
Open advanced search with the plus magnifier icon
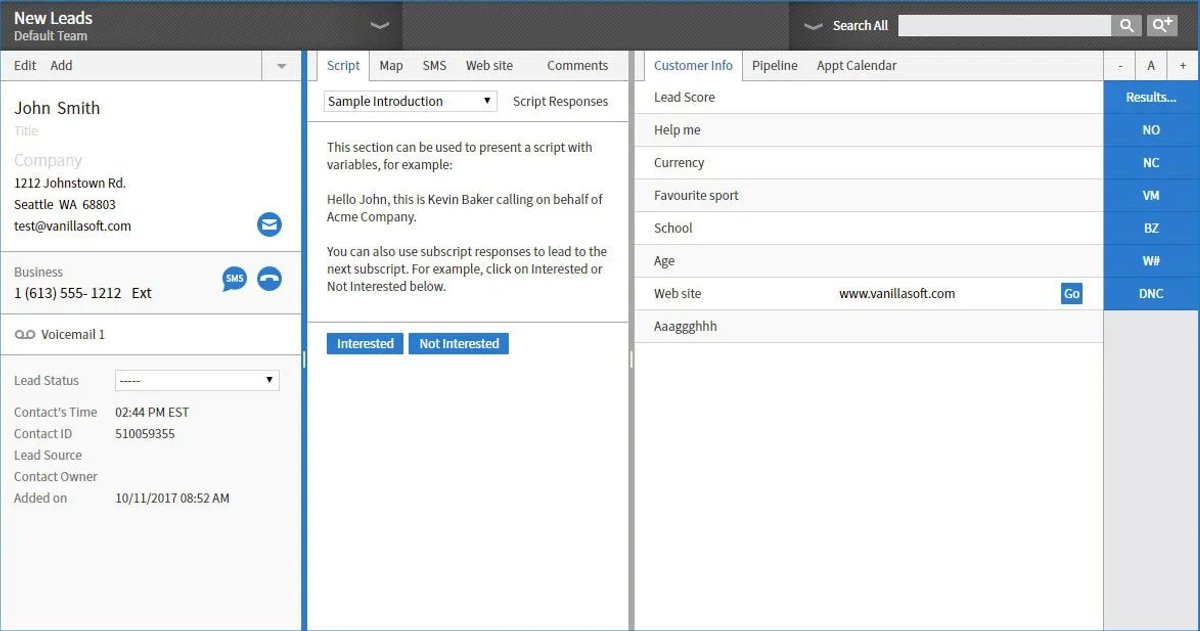point(1161,26)
